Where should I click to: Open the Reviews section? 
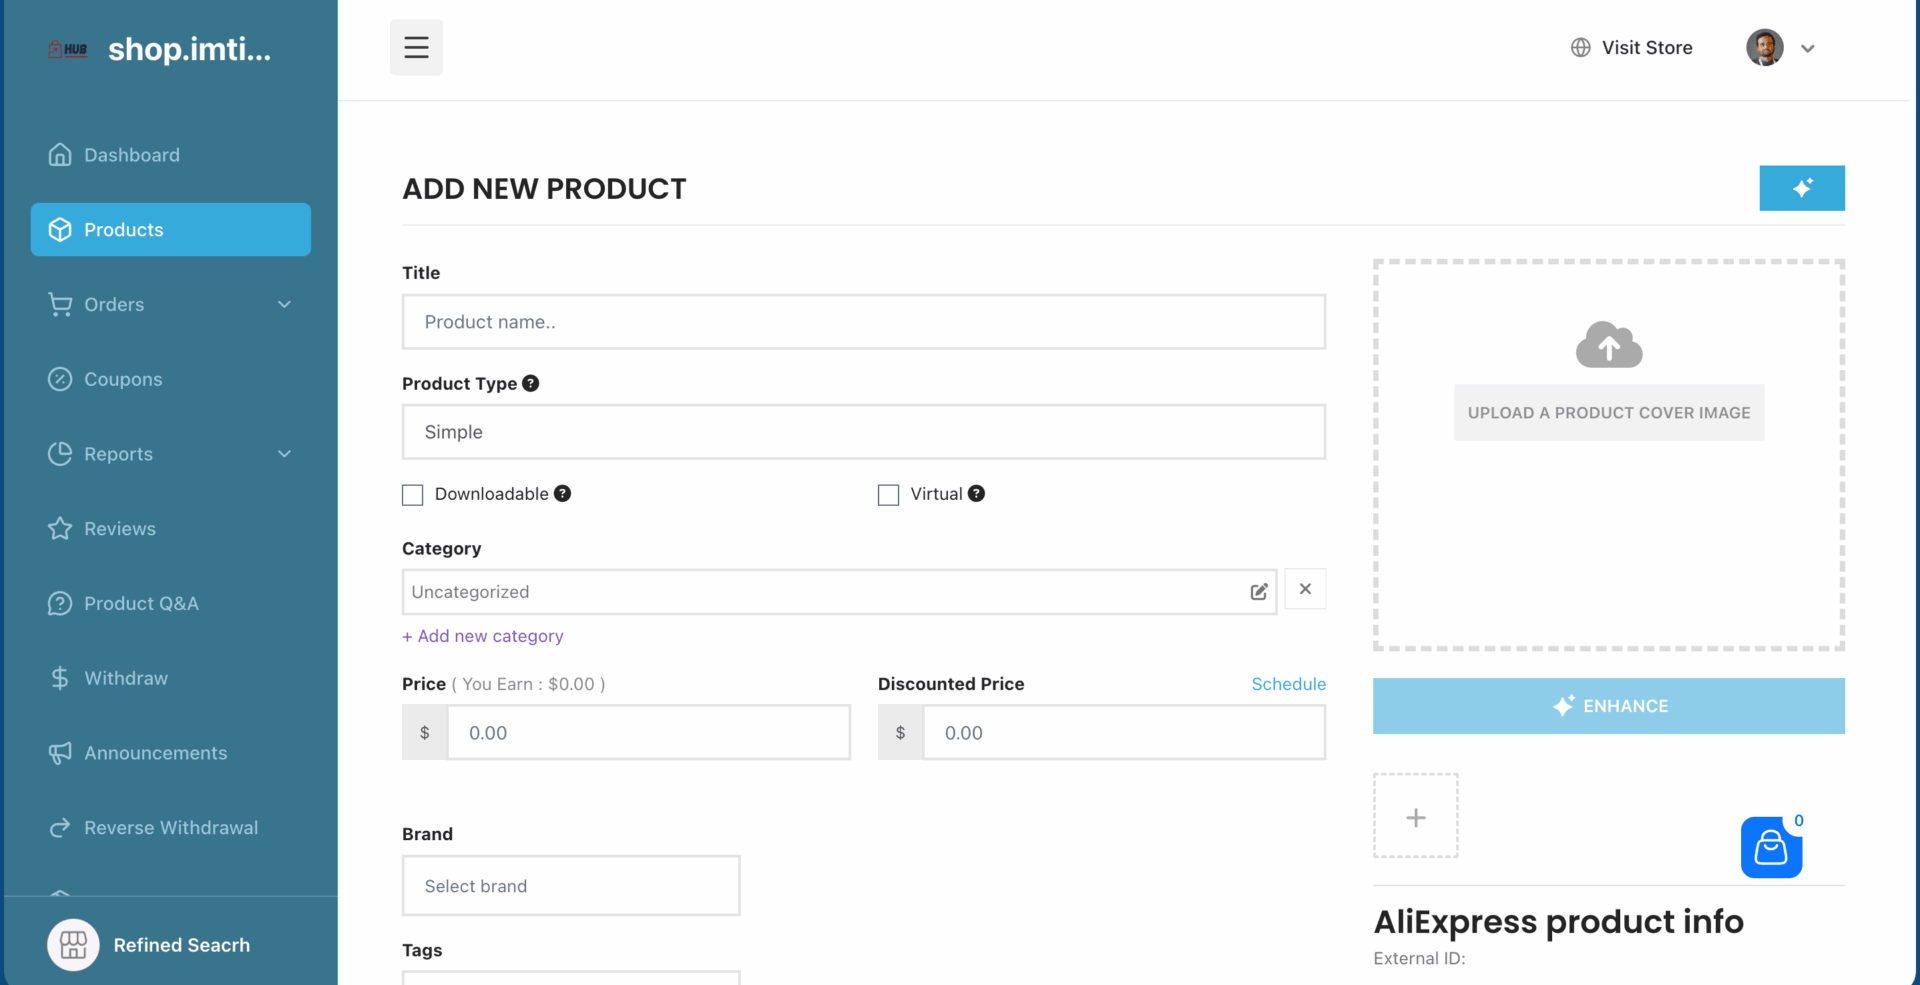pyautogui.click(x=120, y=528)
